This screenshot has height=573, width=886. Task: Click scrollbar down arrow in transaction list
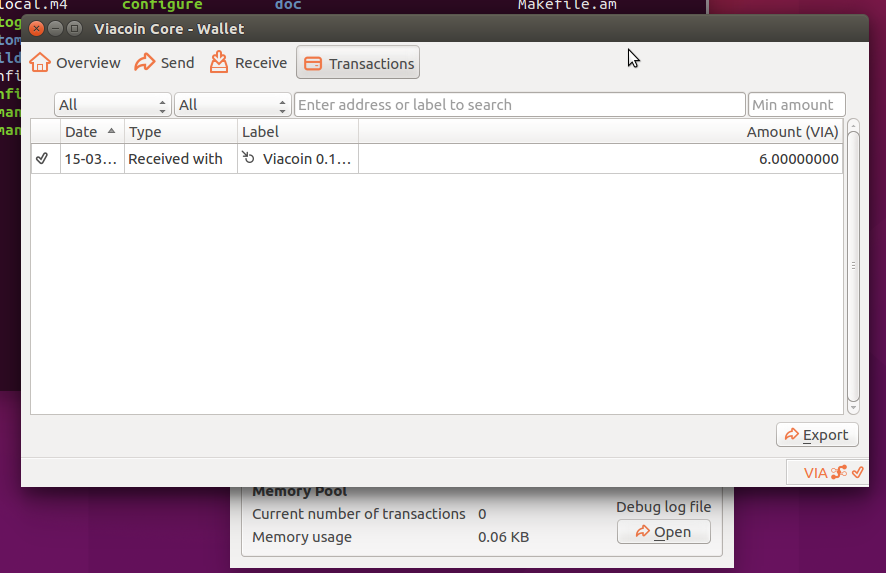point(853,407)
